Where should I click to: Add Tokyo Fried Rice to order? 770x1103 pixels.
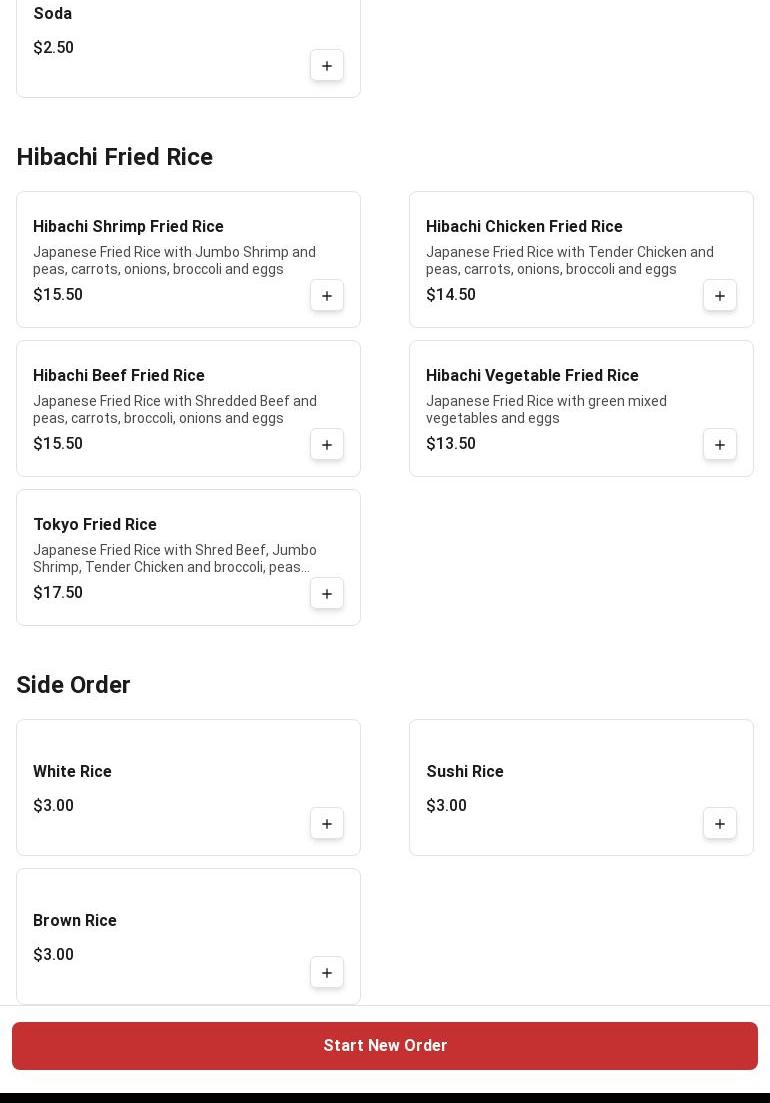pyautogui.click(x=327, y=594)
